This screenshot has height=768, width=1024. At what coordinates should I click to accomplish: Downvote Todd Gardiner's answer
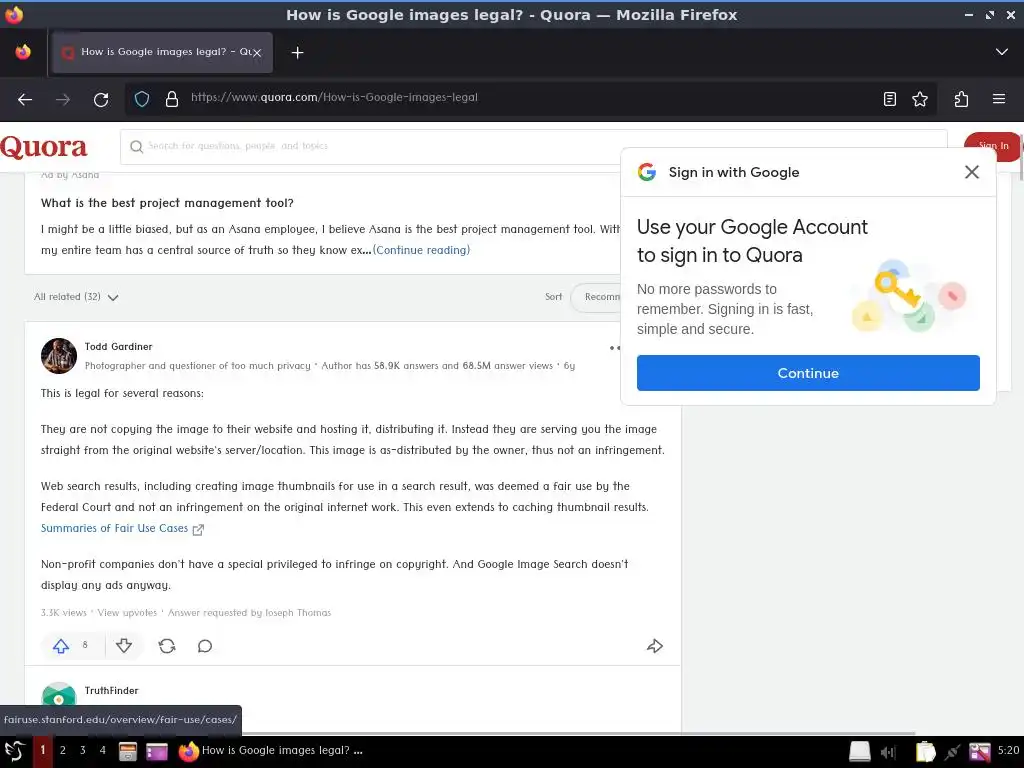tap(123, 646)
